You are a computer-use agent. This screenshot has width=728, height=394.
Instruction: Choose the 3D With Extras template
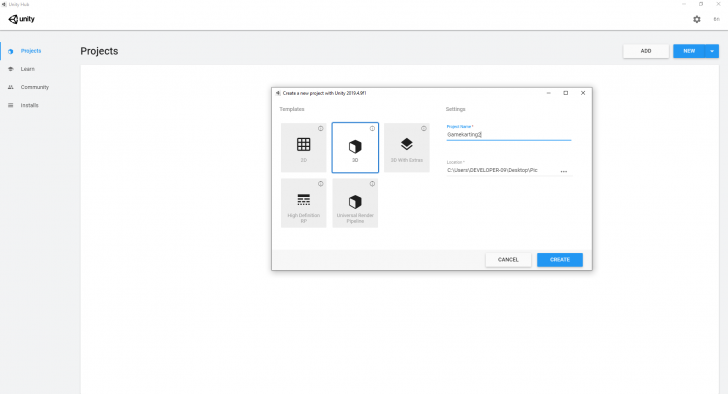click(x=407, y=148)
